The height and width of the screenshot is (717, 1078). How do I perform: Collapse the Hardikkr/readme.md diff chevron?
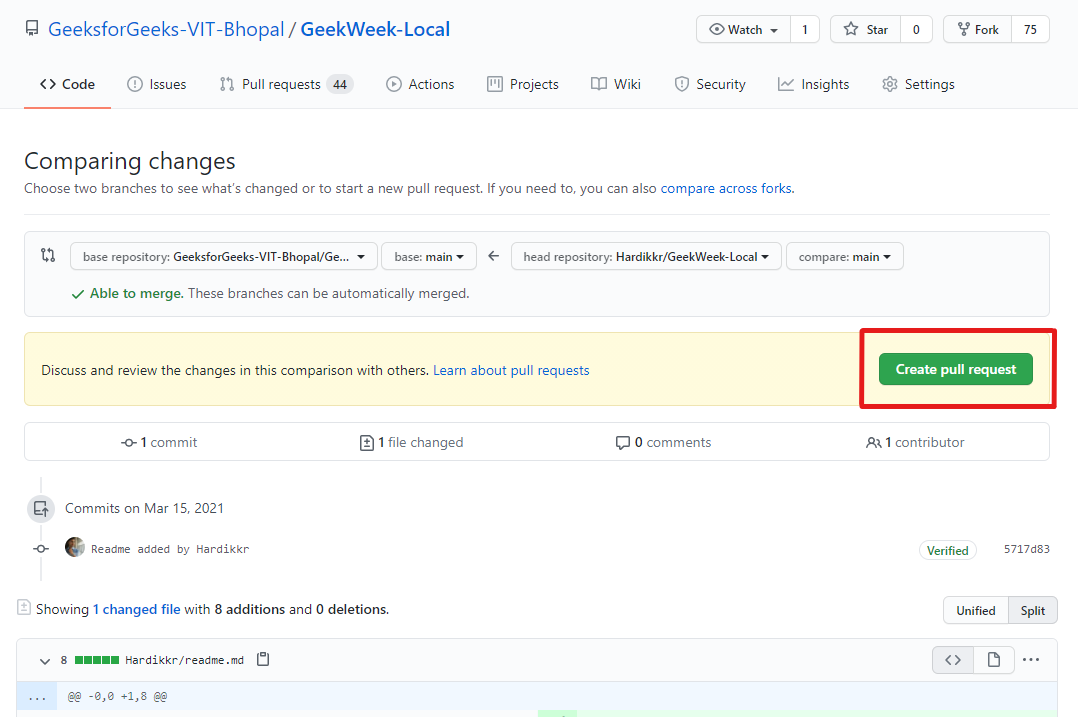(x=45, y=661)
